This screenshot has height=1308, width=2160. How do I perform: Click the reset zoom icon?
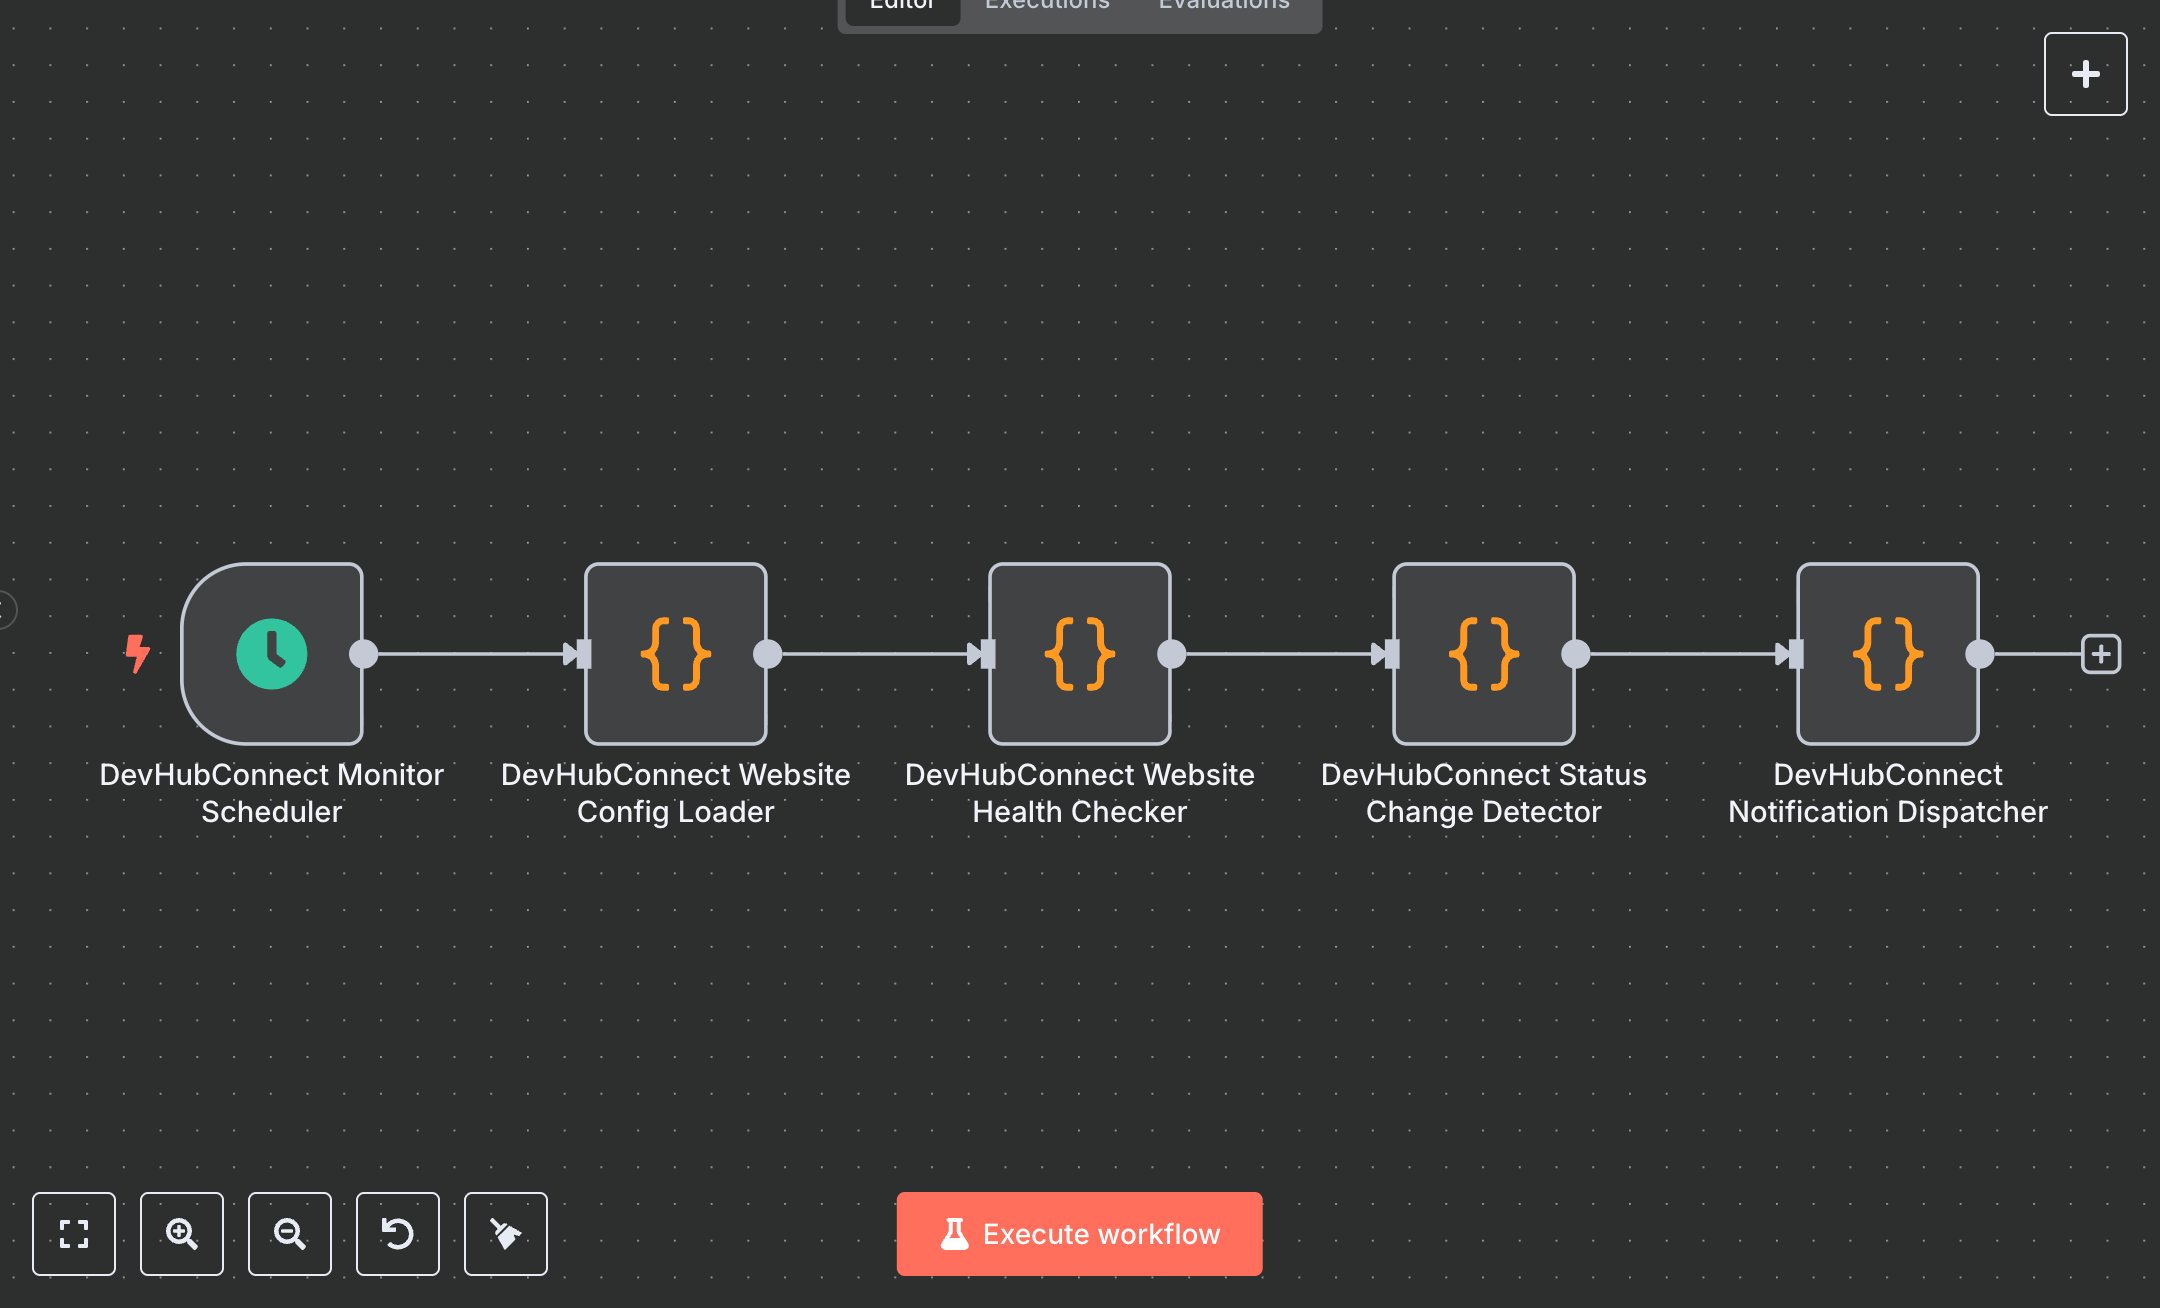coord(398,1234)
